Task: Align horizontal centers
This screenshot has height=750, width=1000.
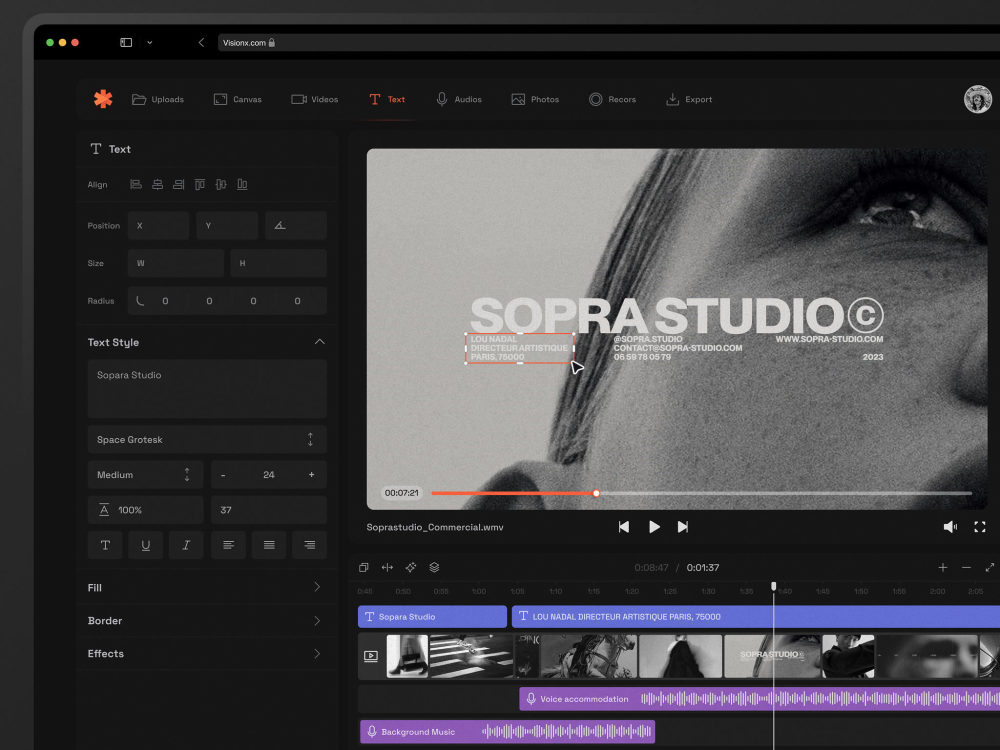Action: pos(158,184)
